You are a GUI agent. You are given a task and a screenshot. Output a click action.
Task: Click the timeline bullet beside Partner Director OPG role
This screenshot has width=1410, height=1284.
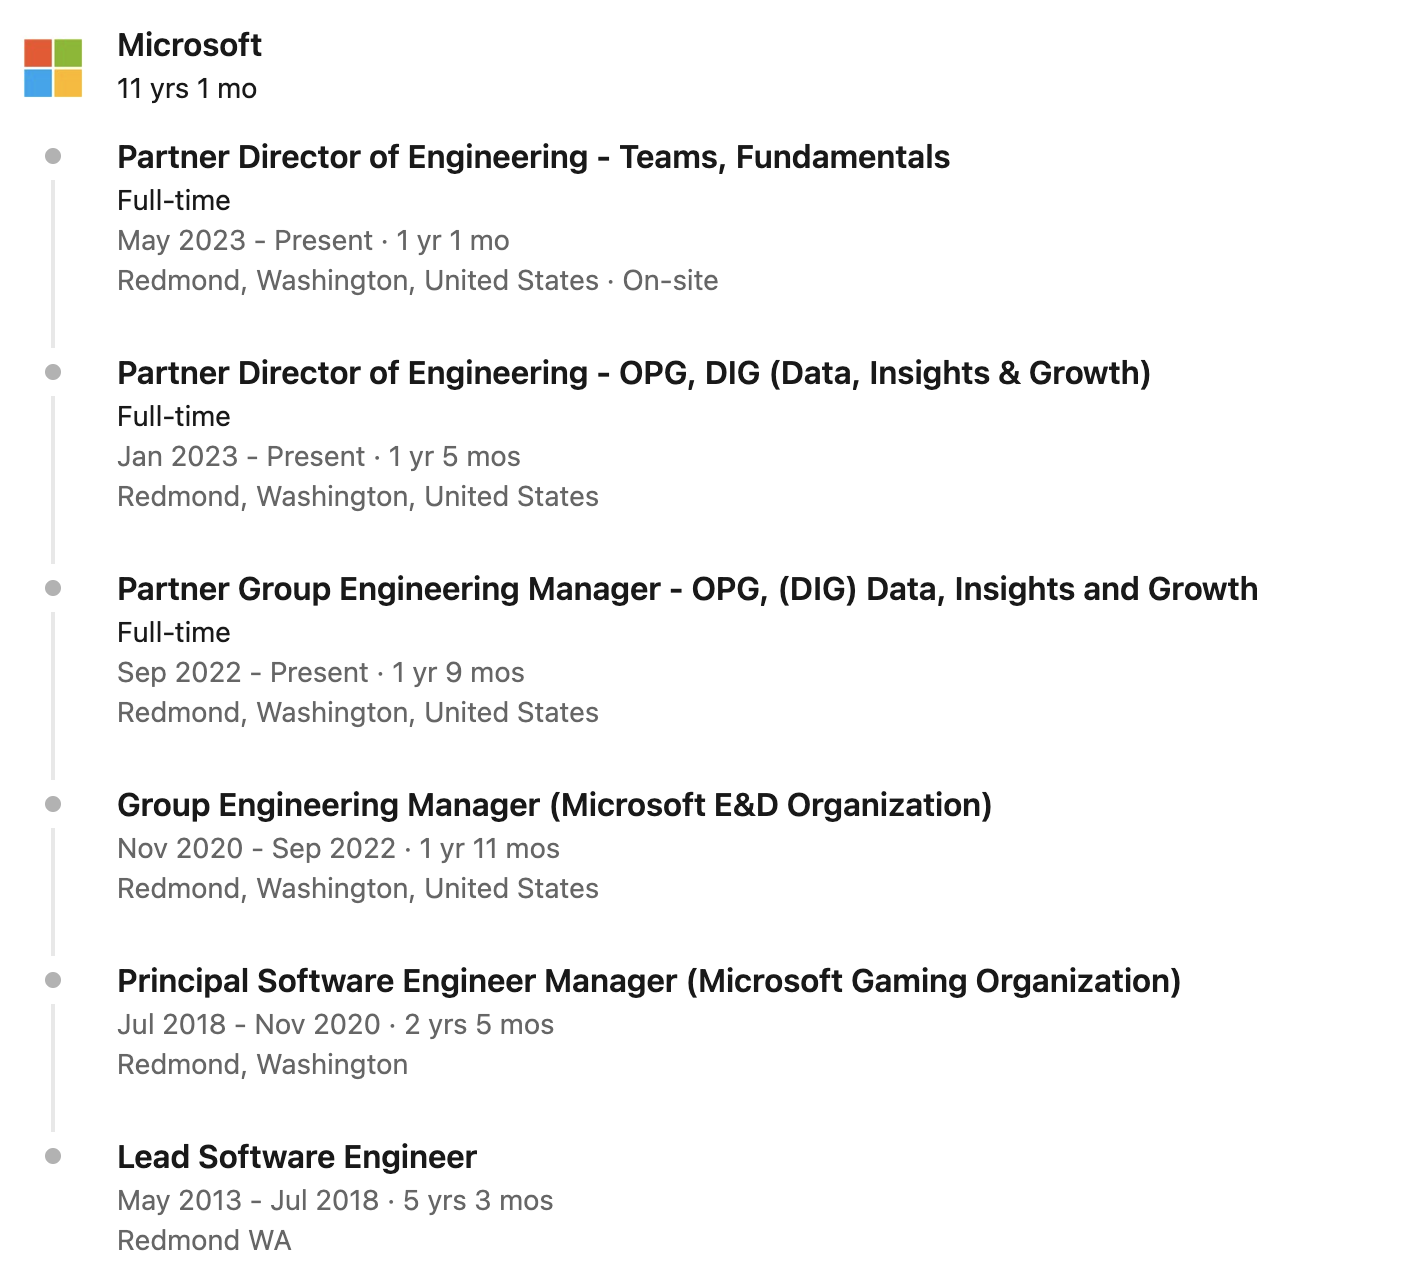tap(53, 372)
